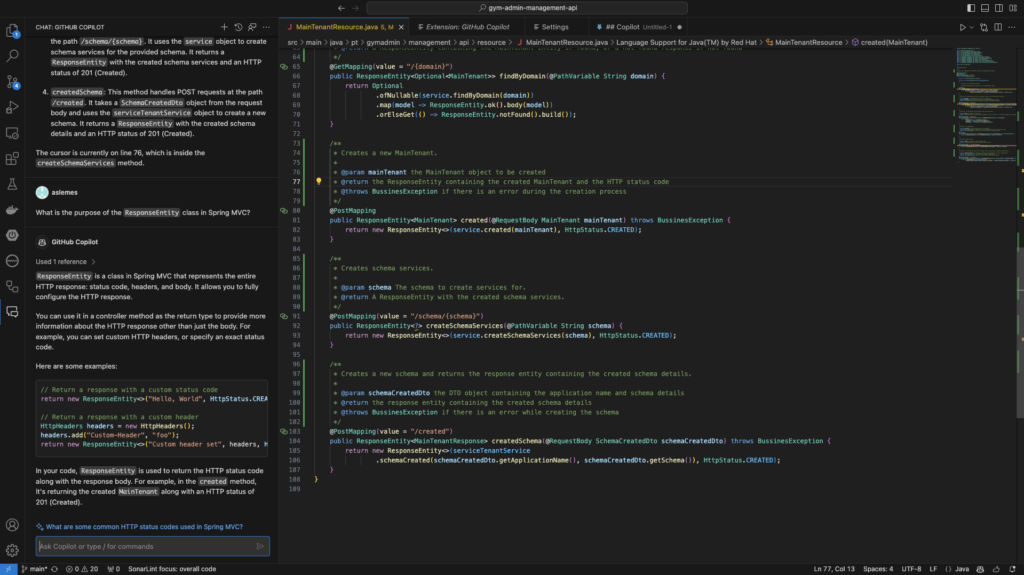Send the Copilot chat message
1024x575 pixels.
click(260, 546)
